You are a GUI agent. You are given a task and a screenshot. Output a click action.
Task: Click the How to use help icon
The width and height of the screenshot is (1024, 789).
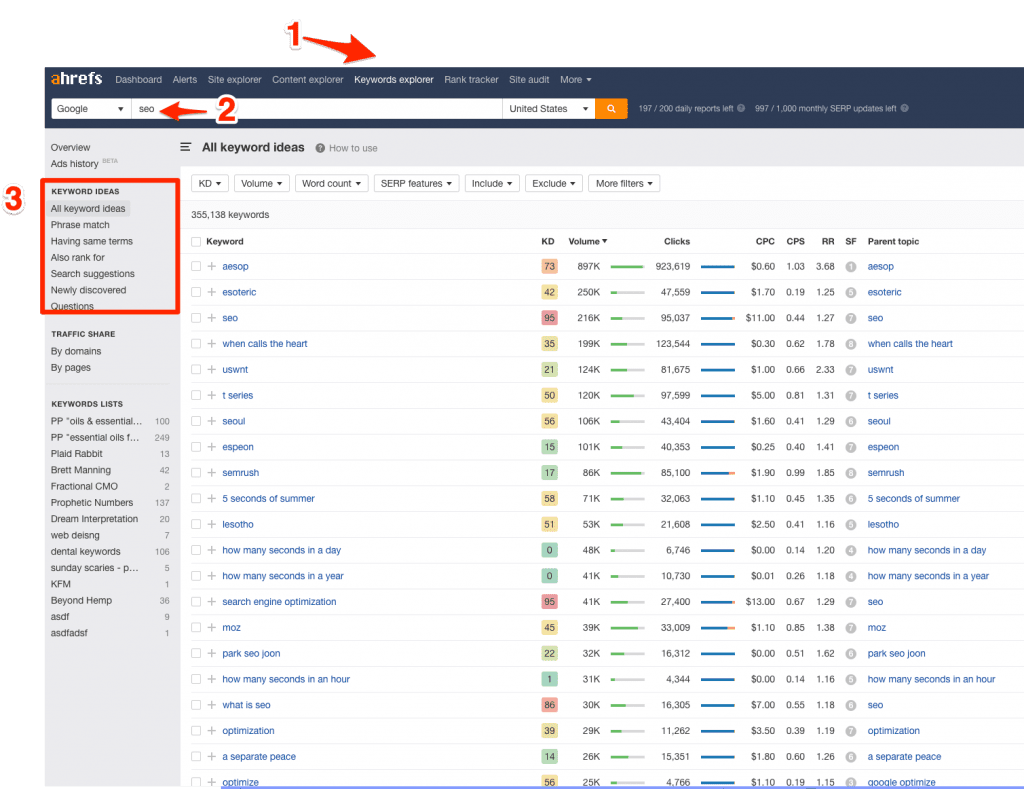click(x=320, y=148)
